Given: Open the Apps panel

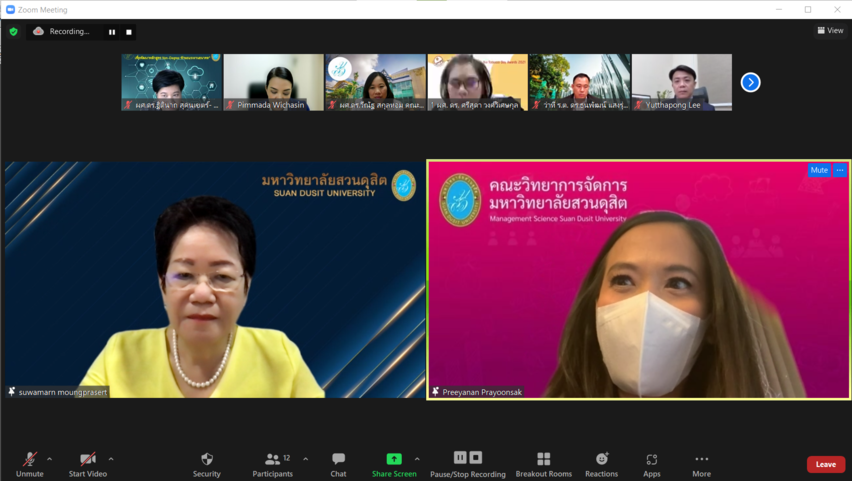Looking at the screenshot, I should click(651, 465).
